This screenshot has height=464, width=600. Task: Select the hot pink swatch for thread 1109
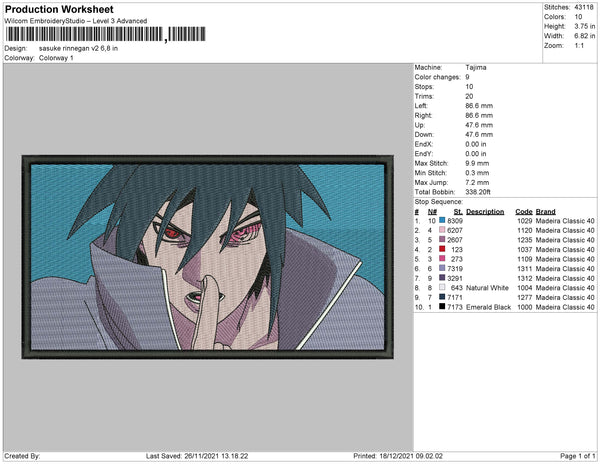coord(442,259)
